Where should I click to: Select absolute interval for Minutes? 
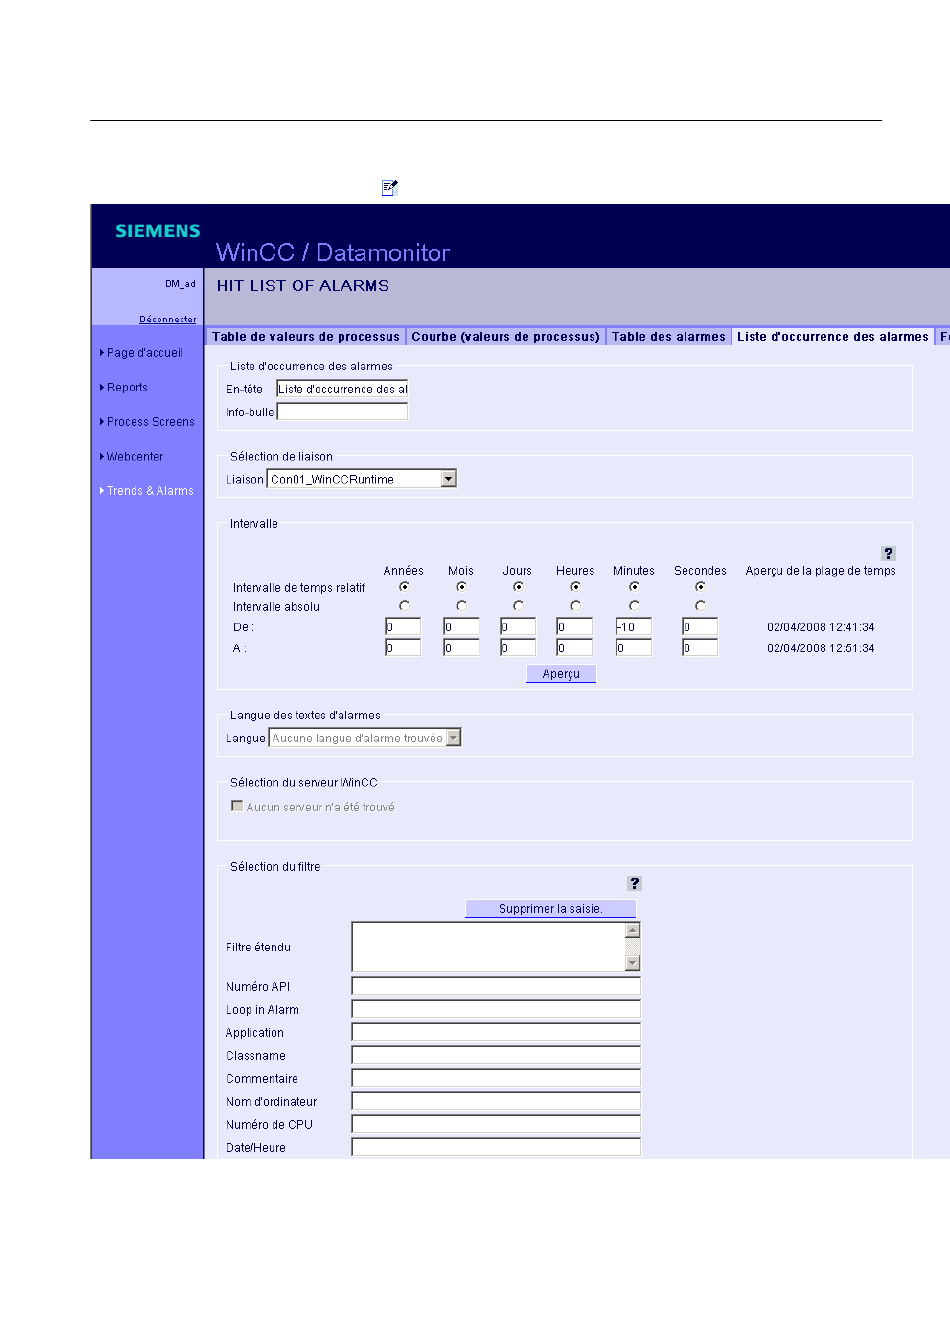(634, 606)
